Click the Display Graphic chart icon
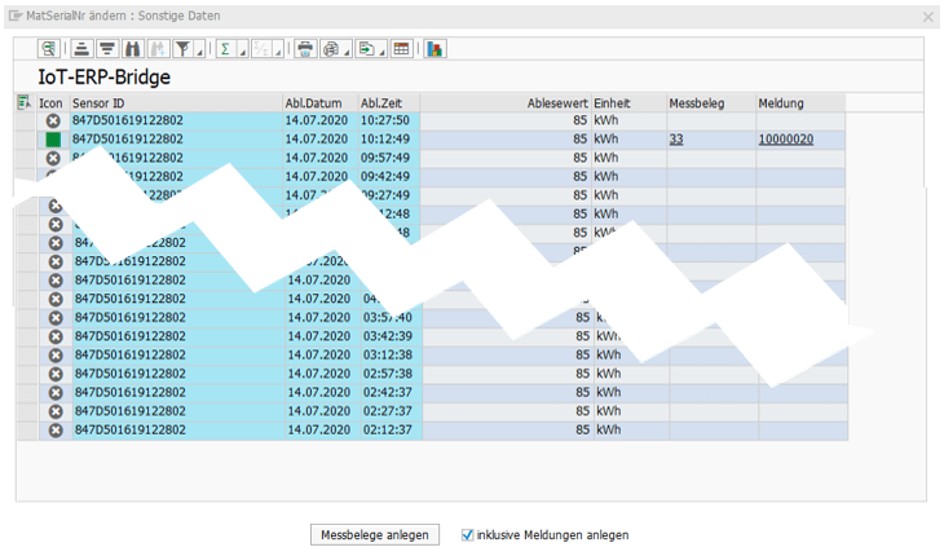Viewport: 944px width, 556px height. [434, 49]
